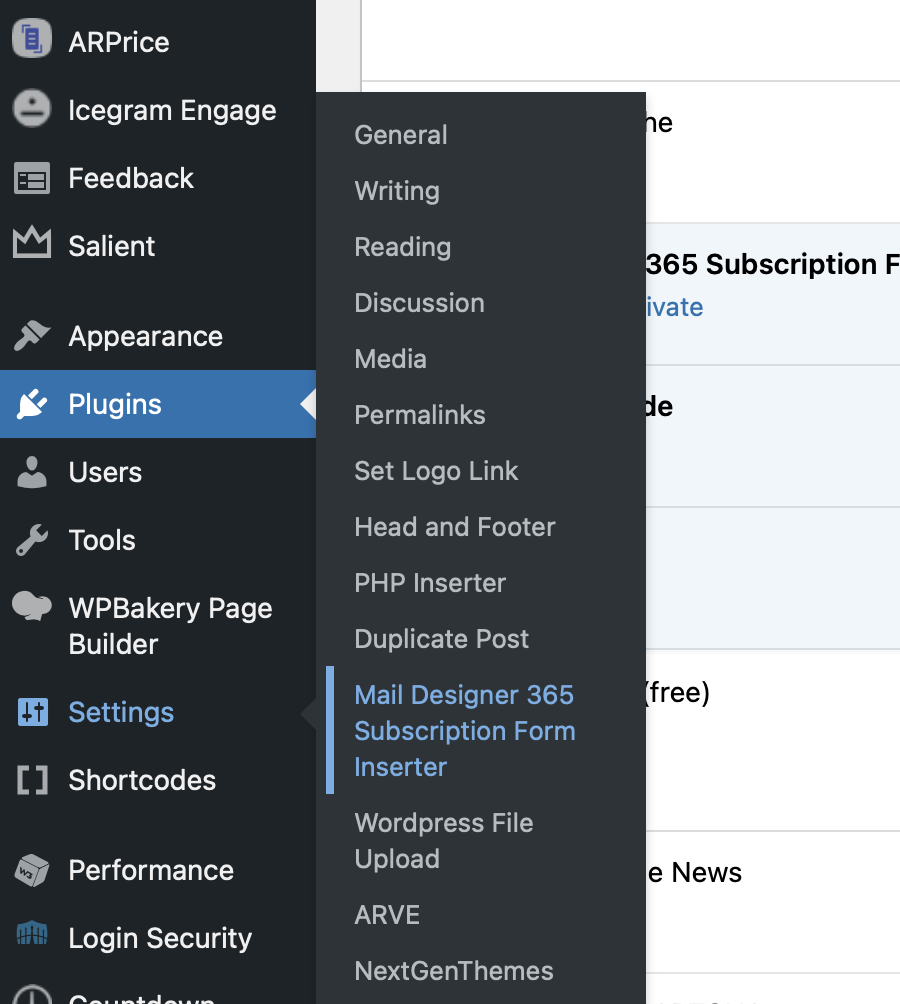Open the Performance menu
The image size is (900, 1004).
pyautogui.click(x=151, y=870)
